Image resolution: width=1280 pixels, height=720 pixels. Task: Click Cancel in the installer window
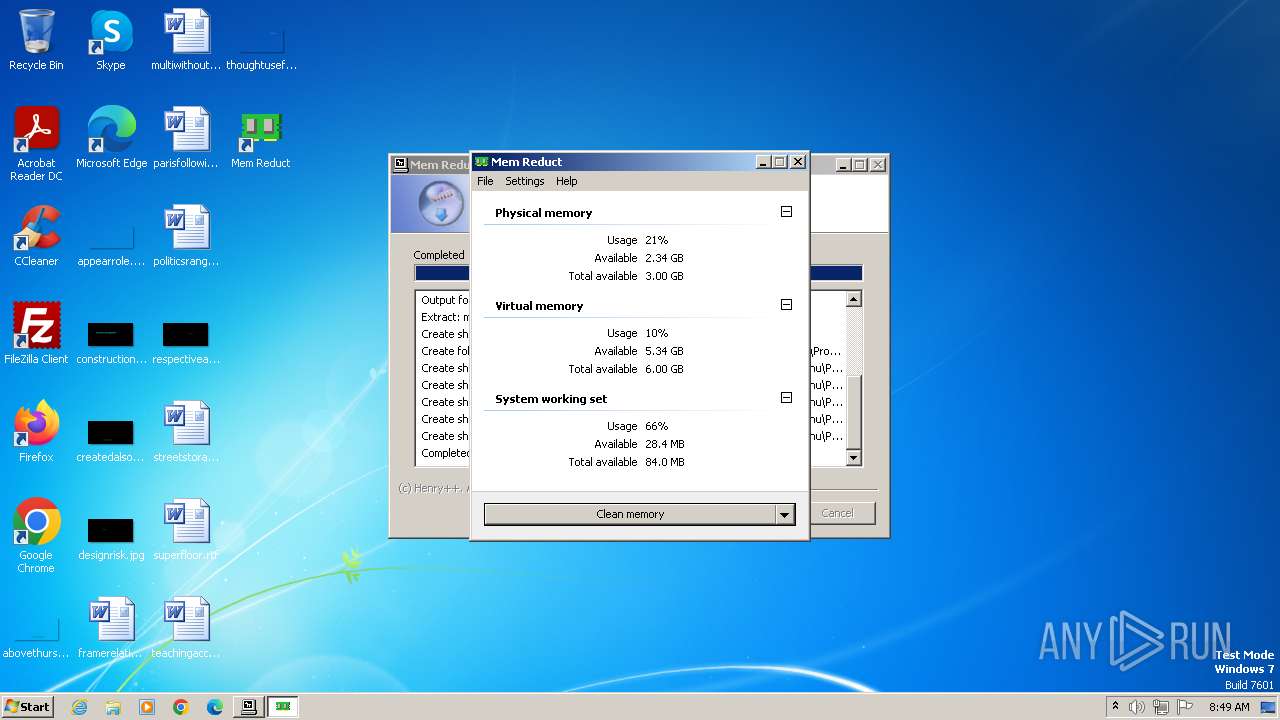[837, 513]
